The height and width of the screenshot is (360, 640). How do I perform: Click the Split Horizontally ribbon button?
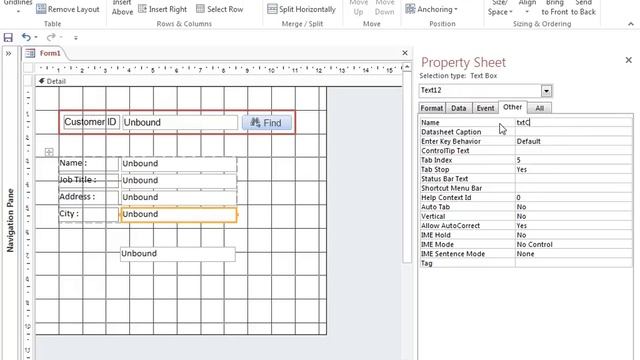tap(301, 9)
